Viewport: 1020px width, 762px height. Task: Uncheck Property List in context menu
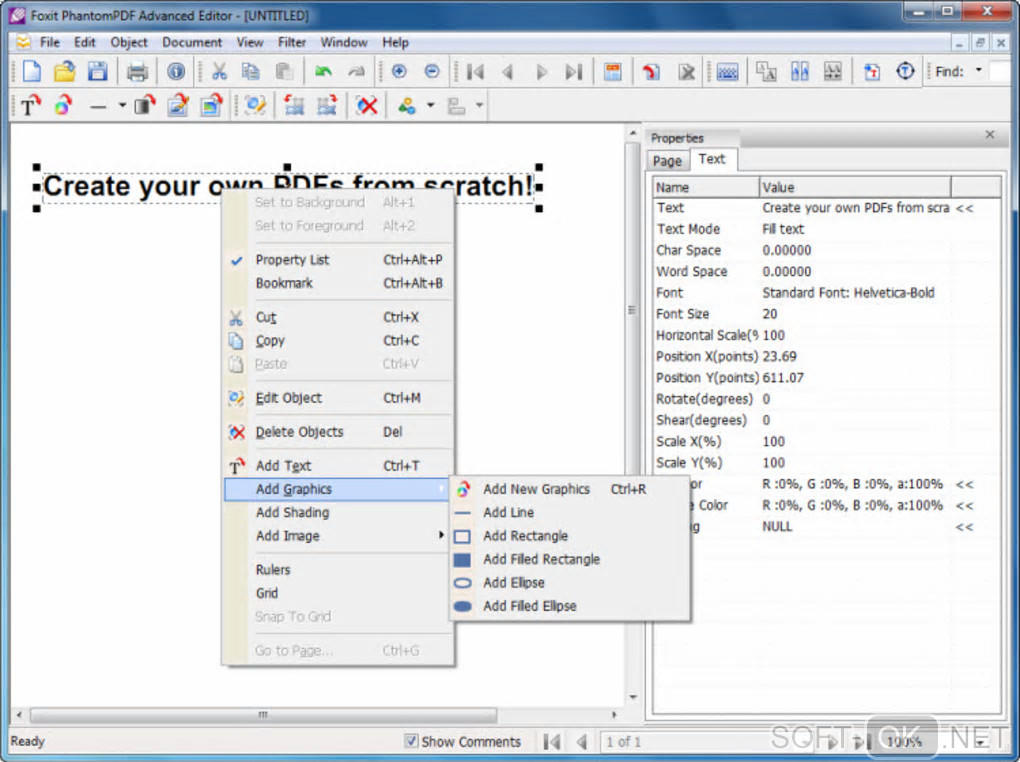coord(292,260)
